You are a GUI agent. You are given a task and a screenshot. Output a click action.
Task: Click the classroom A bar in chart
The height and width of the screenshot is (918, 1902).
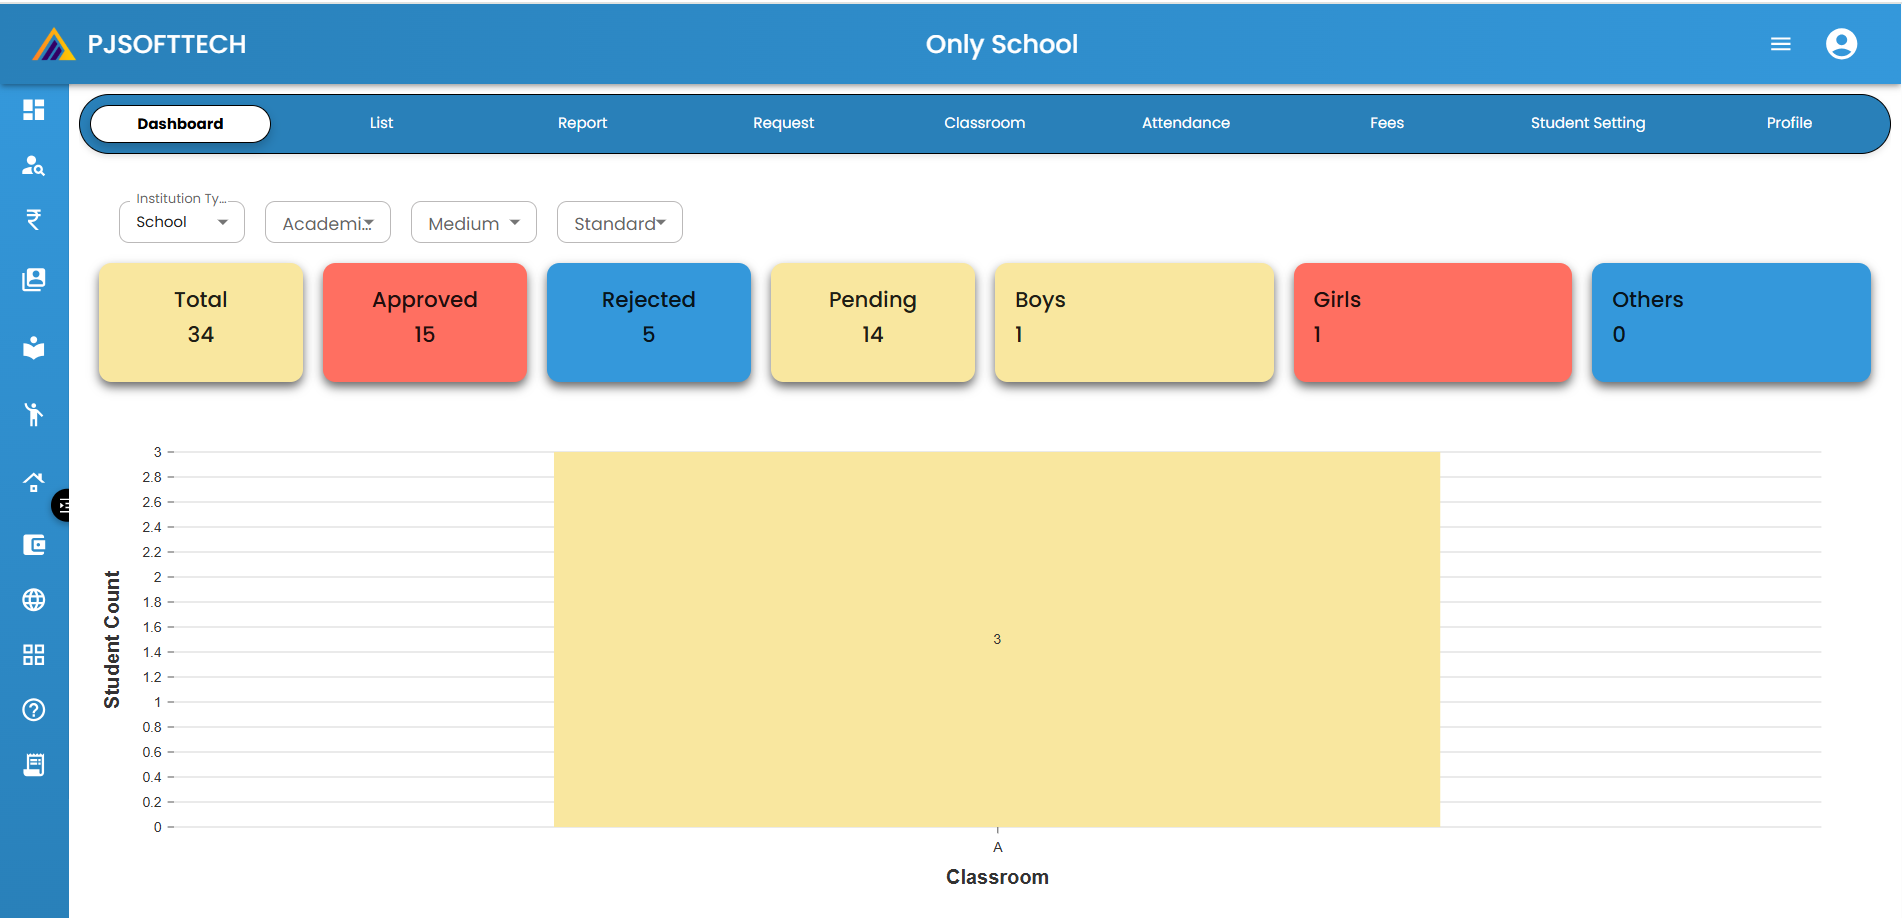pyautogui.click(x=997, y=639)
